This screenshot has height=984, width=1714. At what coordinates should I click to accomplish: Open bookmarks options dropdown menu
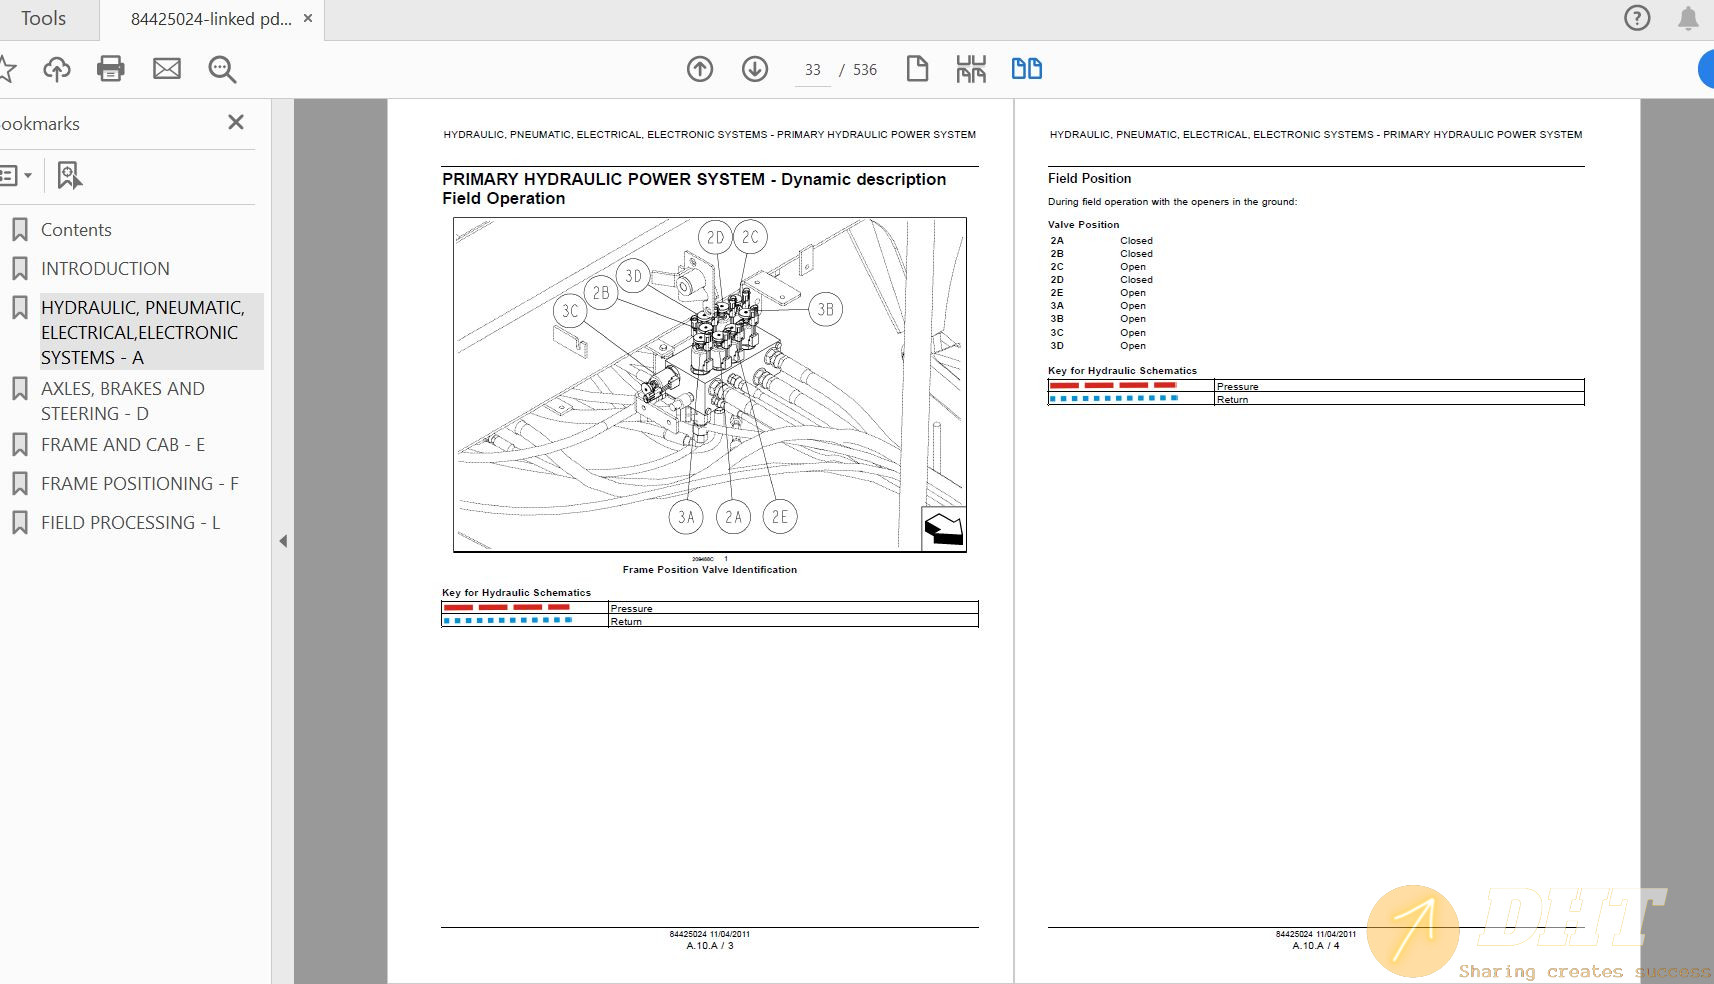point(17,176)
